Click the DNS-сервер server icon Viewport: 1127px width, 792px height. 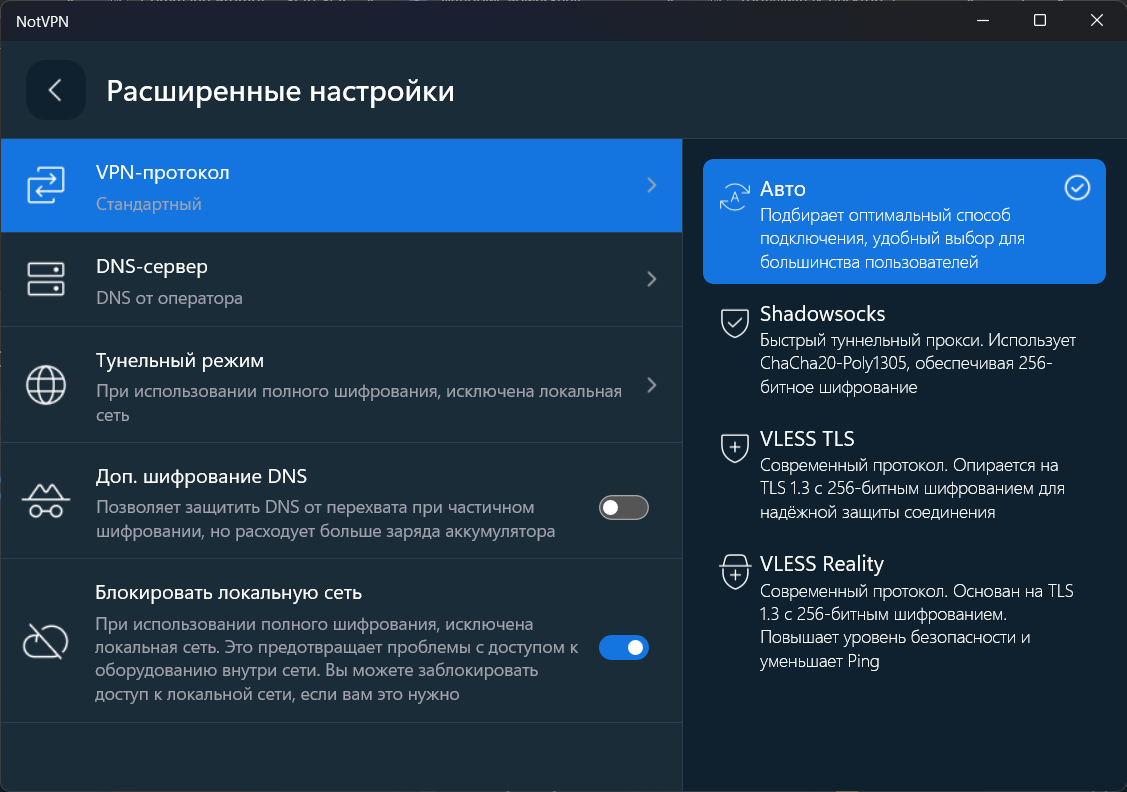click(x=46, y=279)
